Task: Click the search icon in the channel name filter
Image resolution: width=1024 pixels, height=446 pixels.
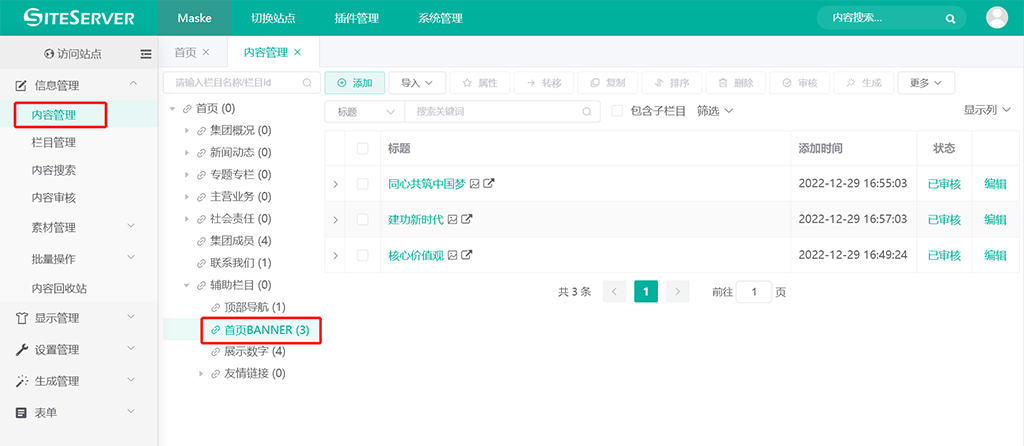Action: coord(308,83)
